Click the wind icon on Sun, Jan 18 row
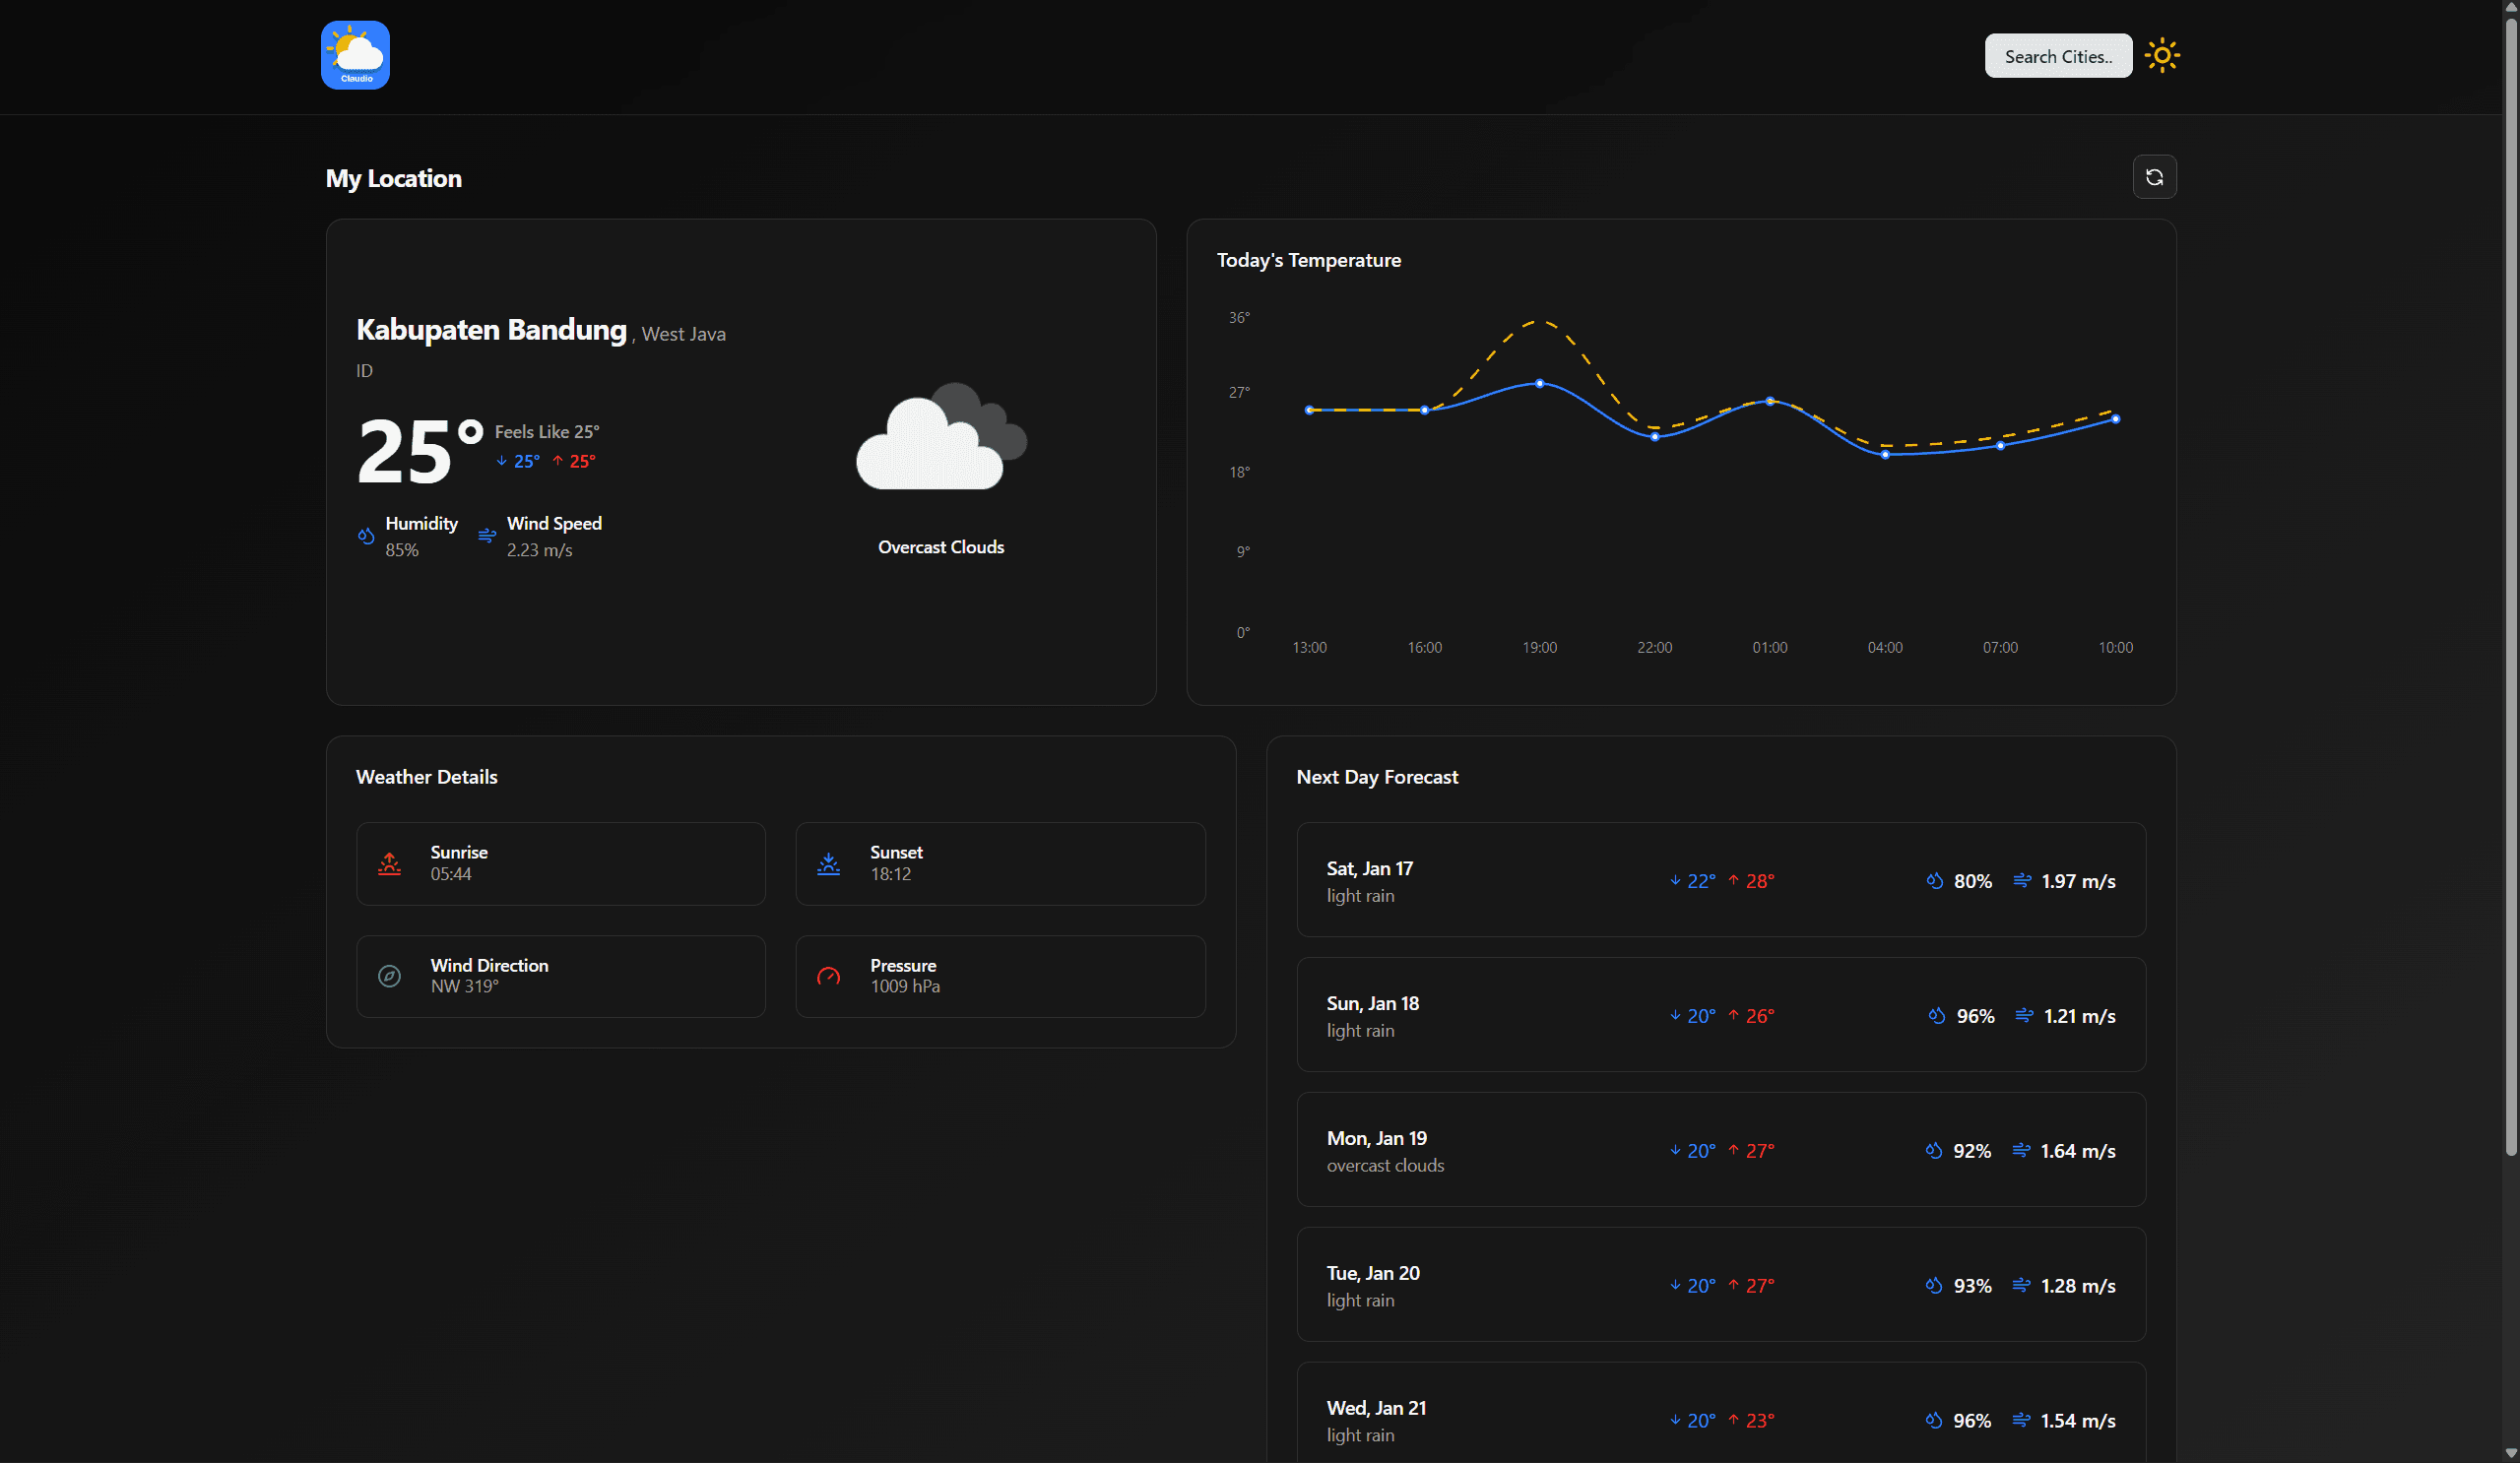The width and height of the screenshot is (2520, 1463). 2024,1016
